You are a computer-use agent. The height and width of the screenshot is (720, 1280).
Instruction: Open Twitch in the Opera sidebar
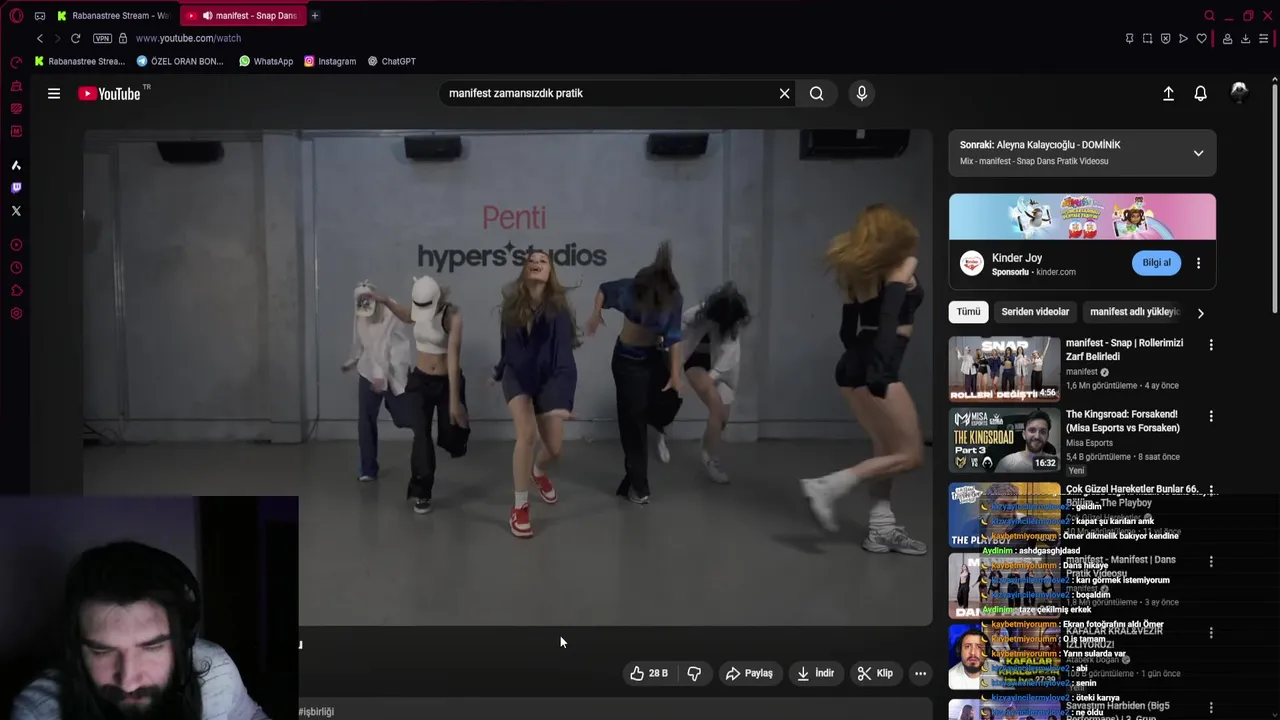16,188
